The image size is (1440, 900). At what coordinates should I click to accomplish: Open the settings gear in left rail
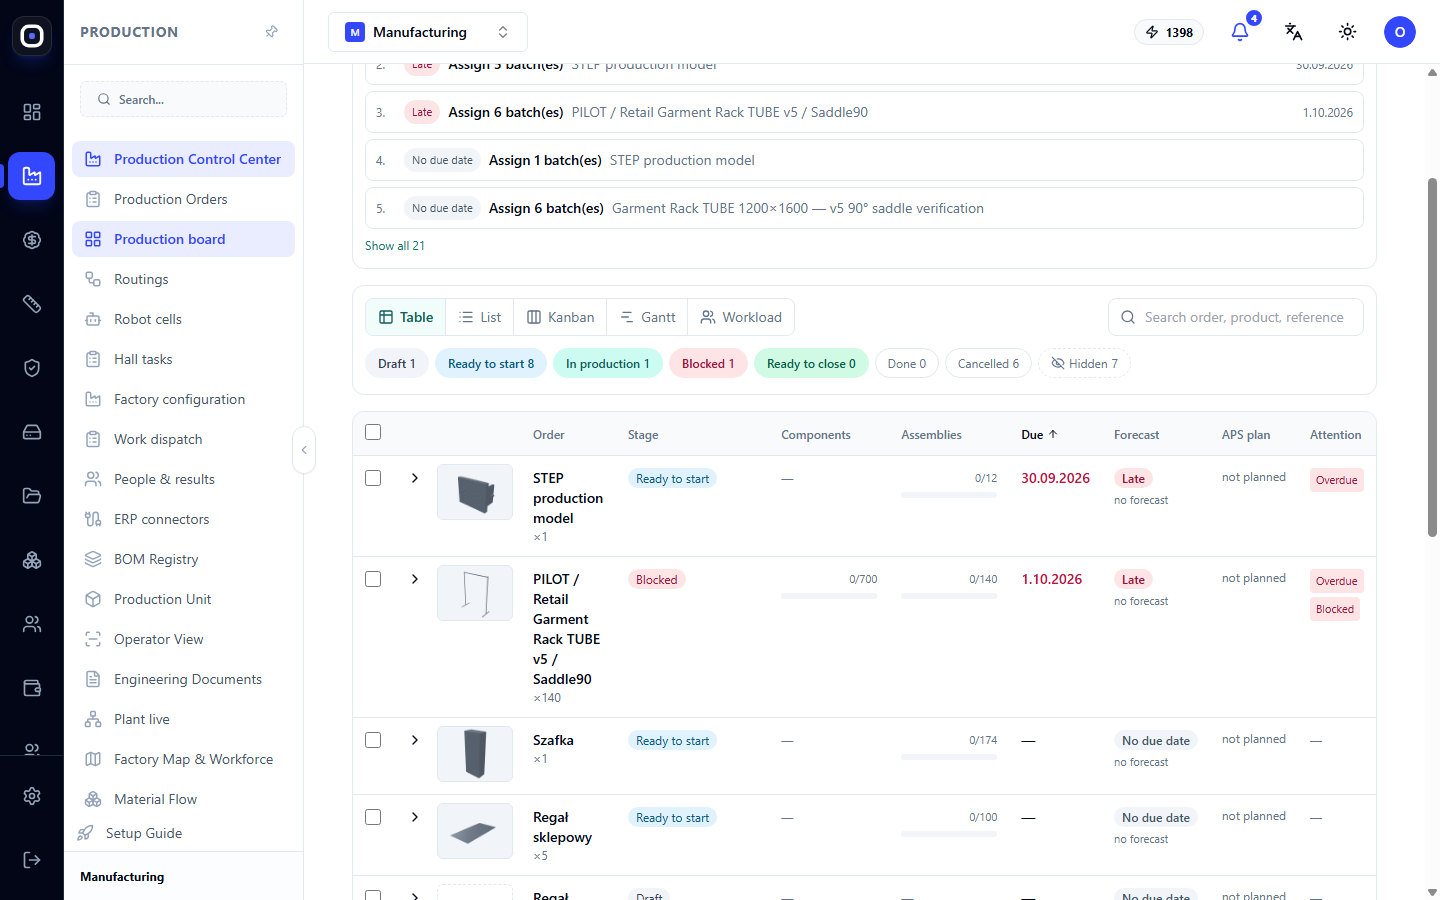(32, 796)
